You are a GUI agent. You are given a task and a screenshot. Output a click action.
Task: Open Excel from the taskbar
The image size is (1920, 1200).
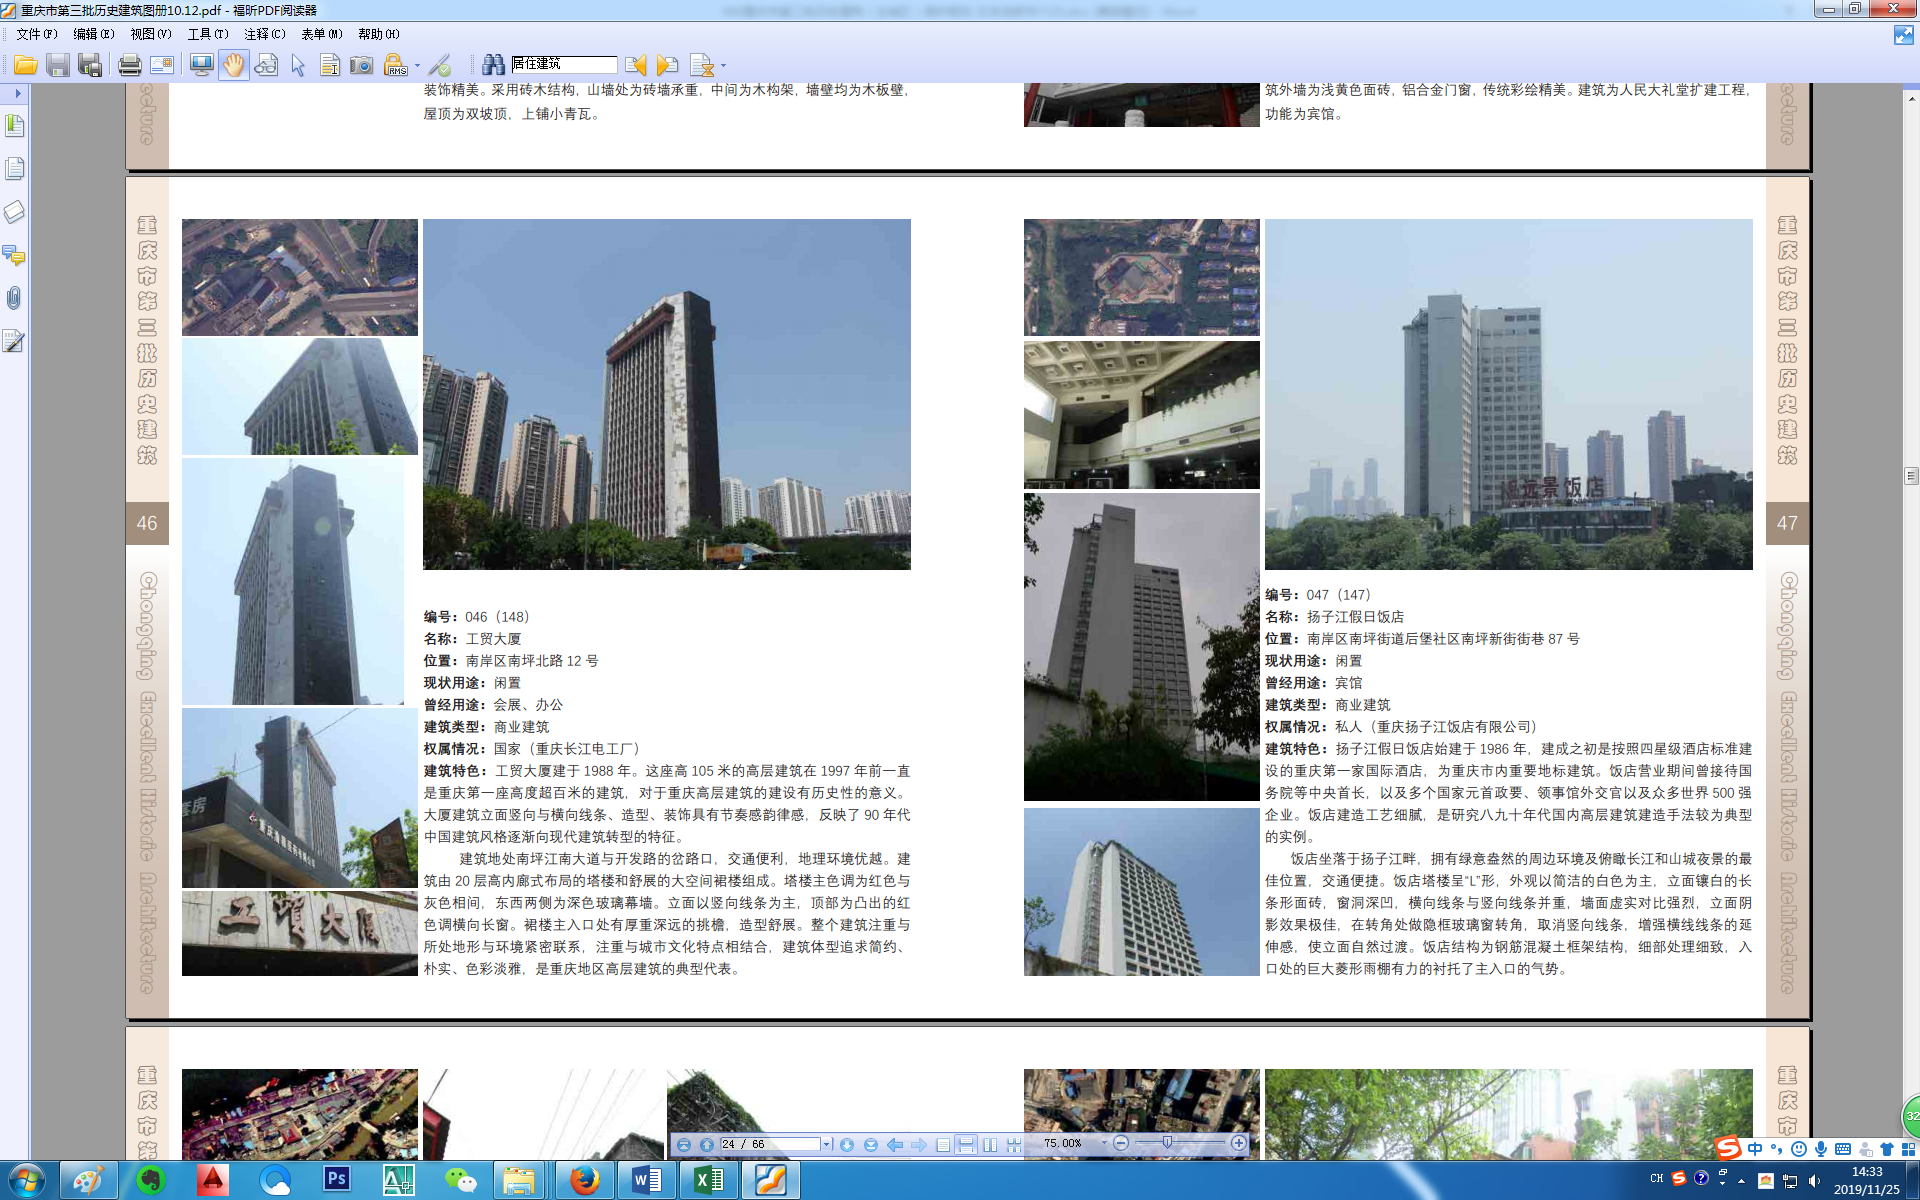tap(708, 1180)
